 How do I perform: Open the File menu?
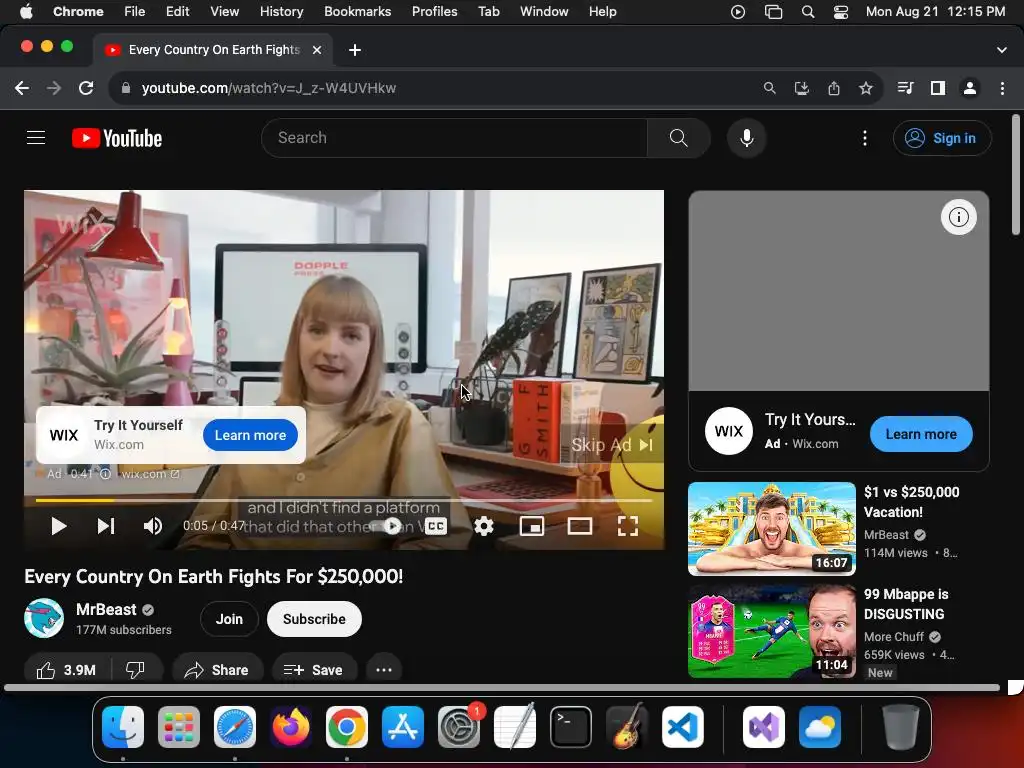[135, 12]
